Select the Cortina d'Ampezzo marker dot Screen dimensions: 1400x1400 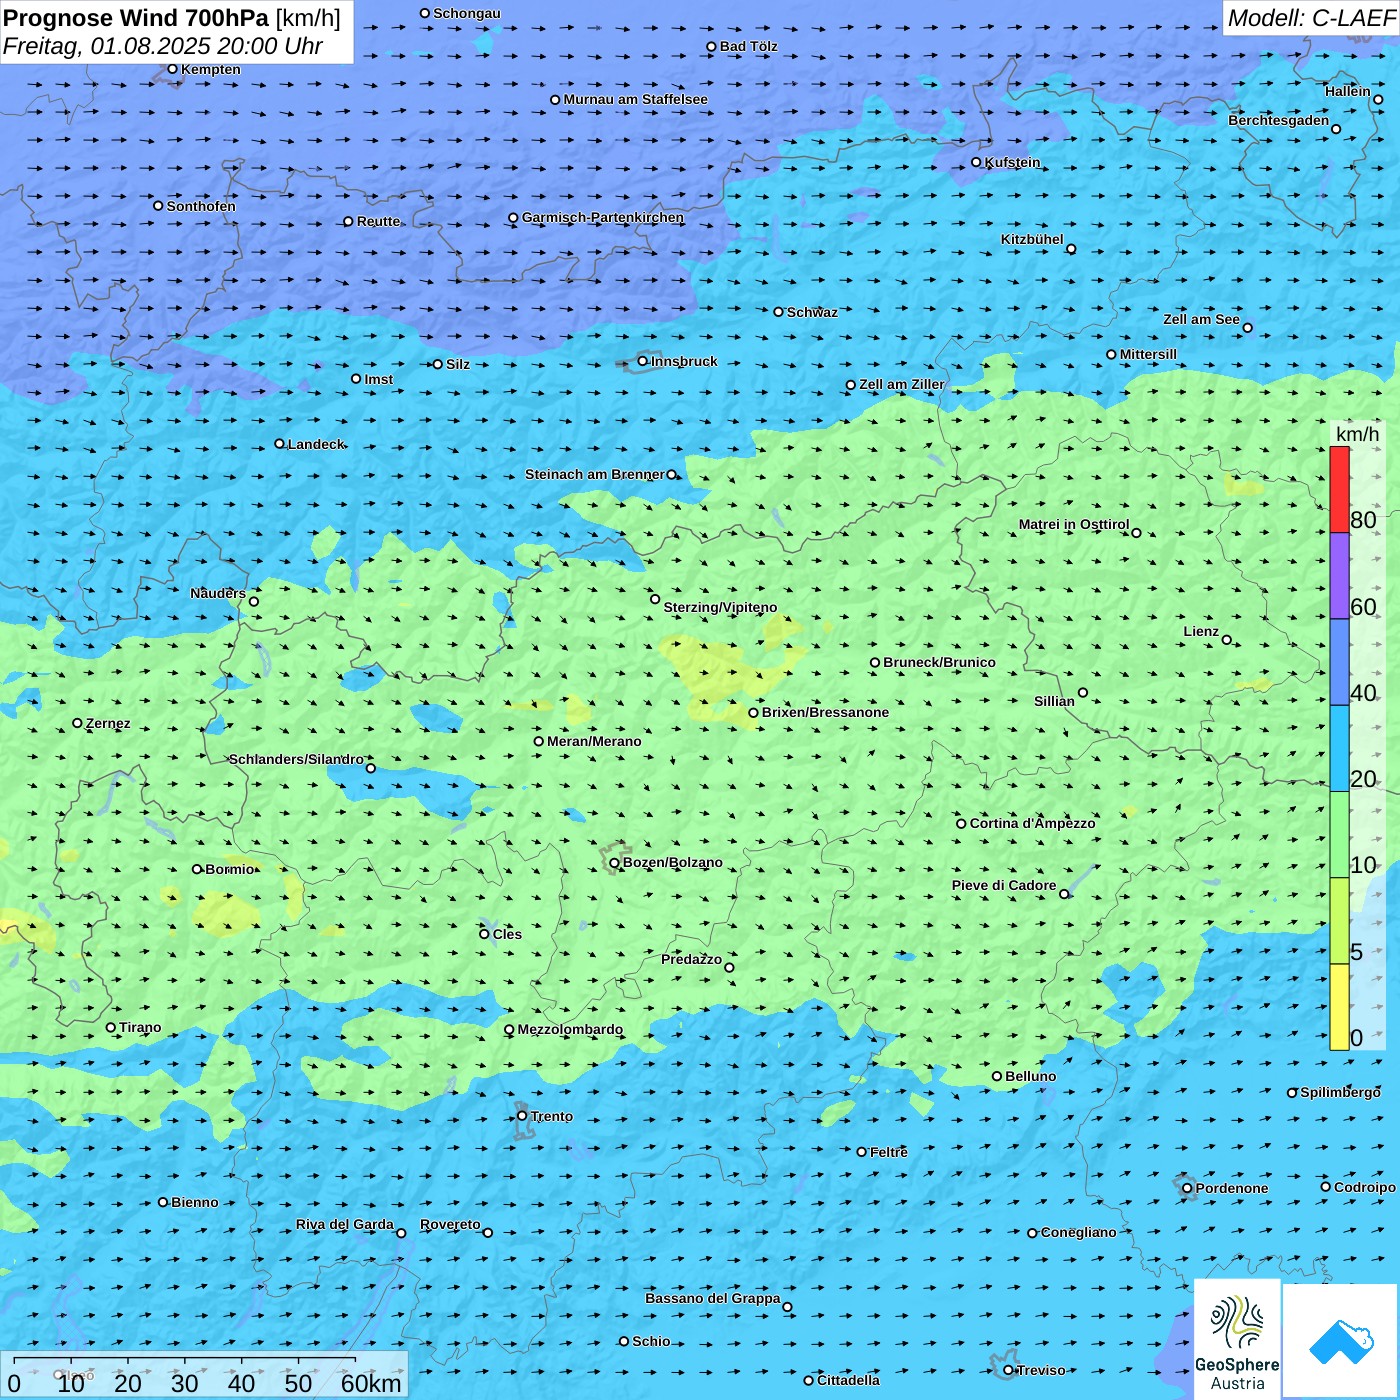(x=962, y=824)
